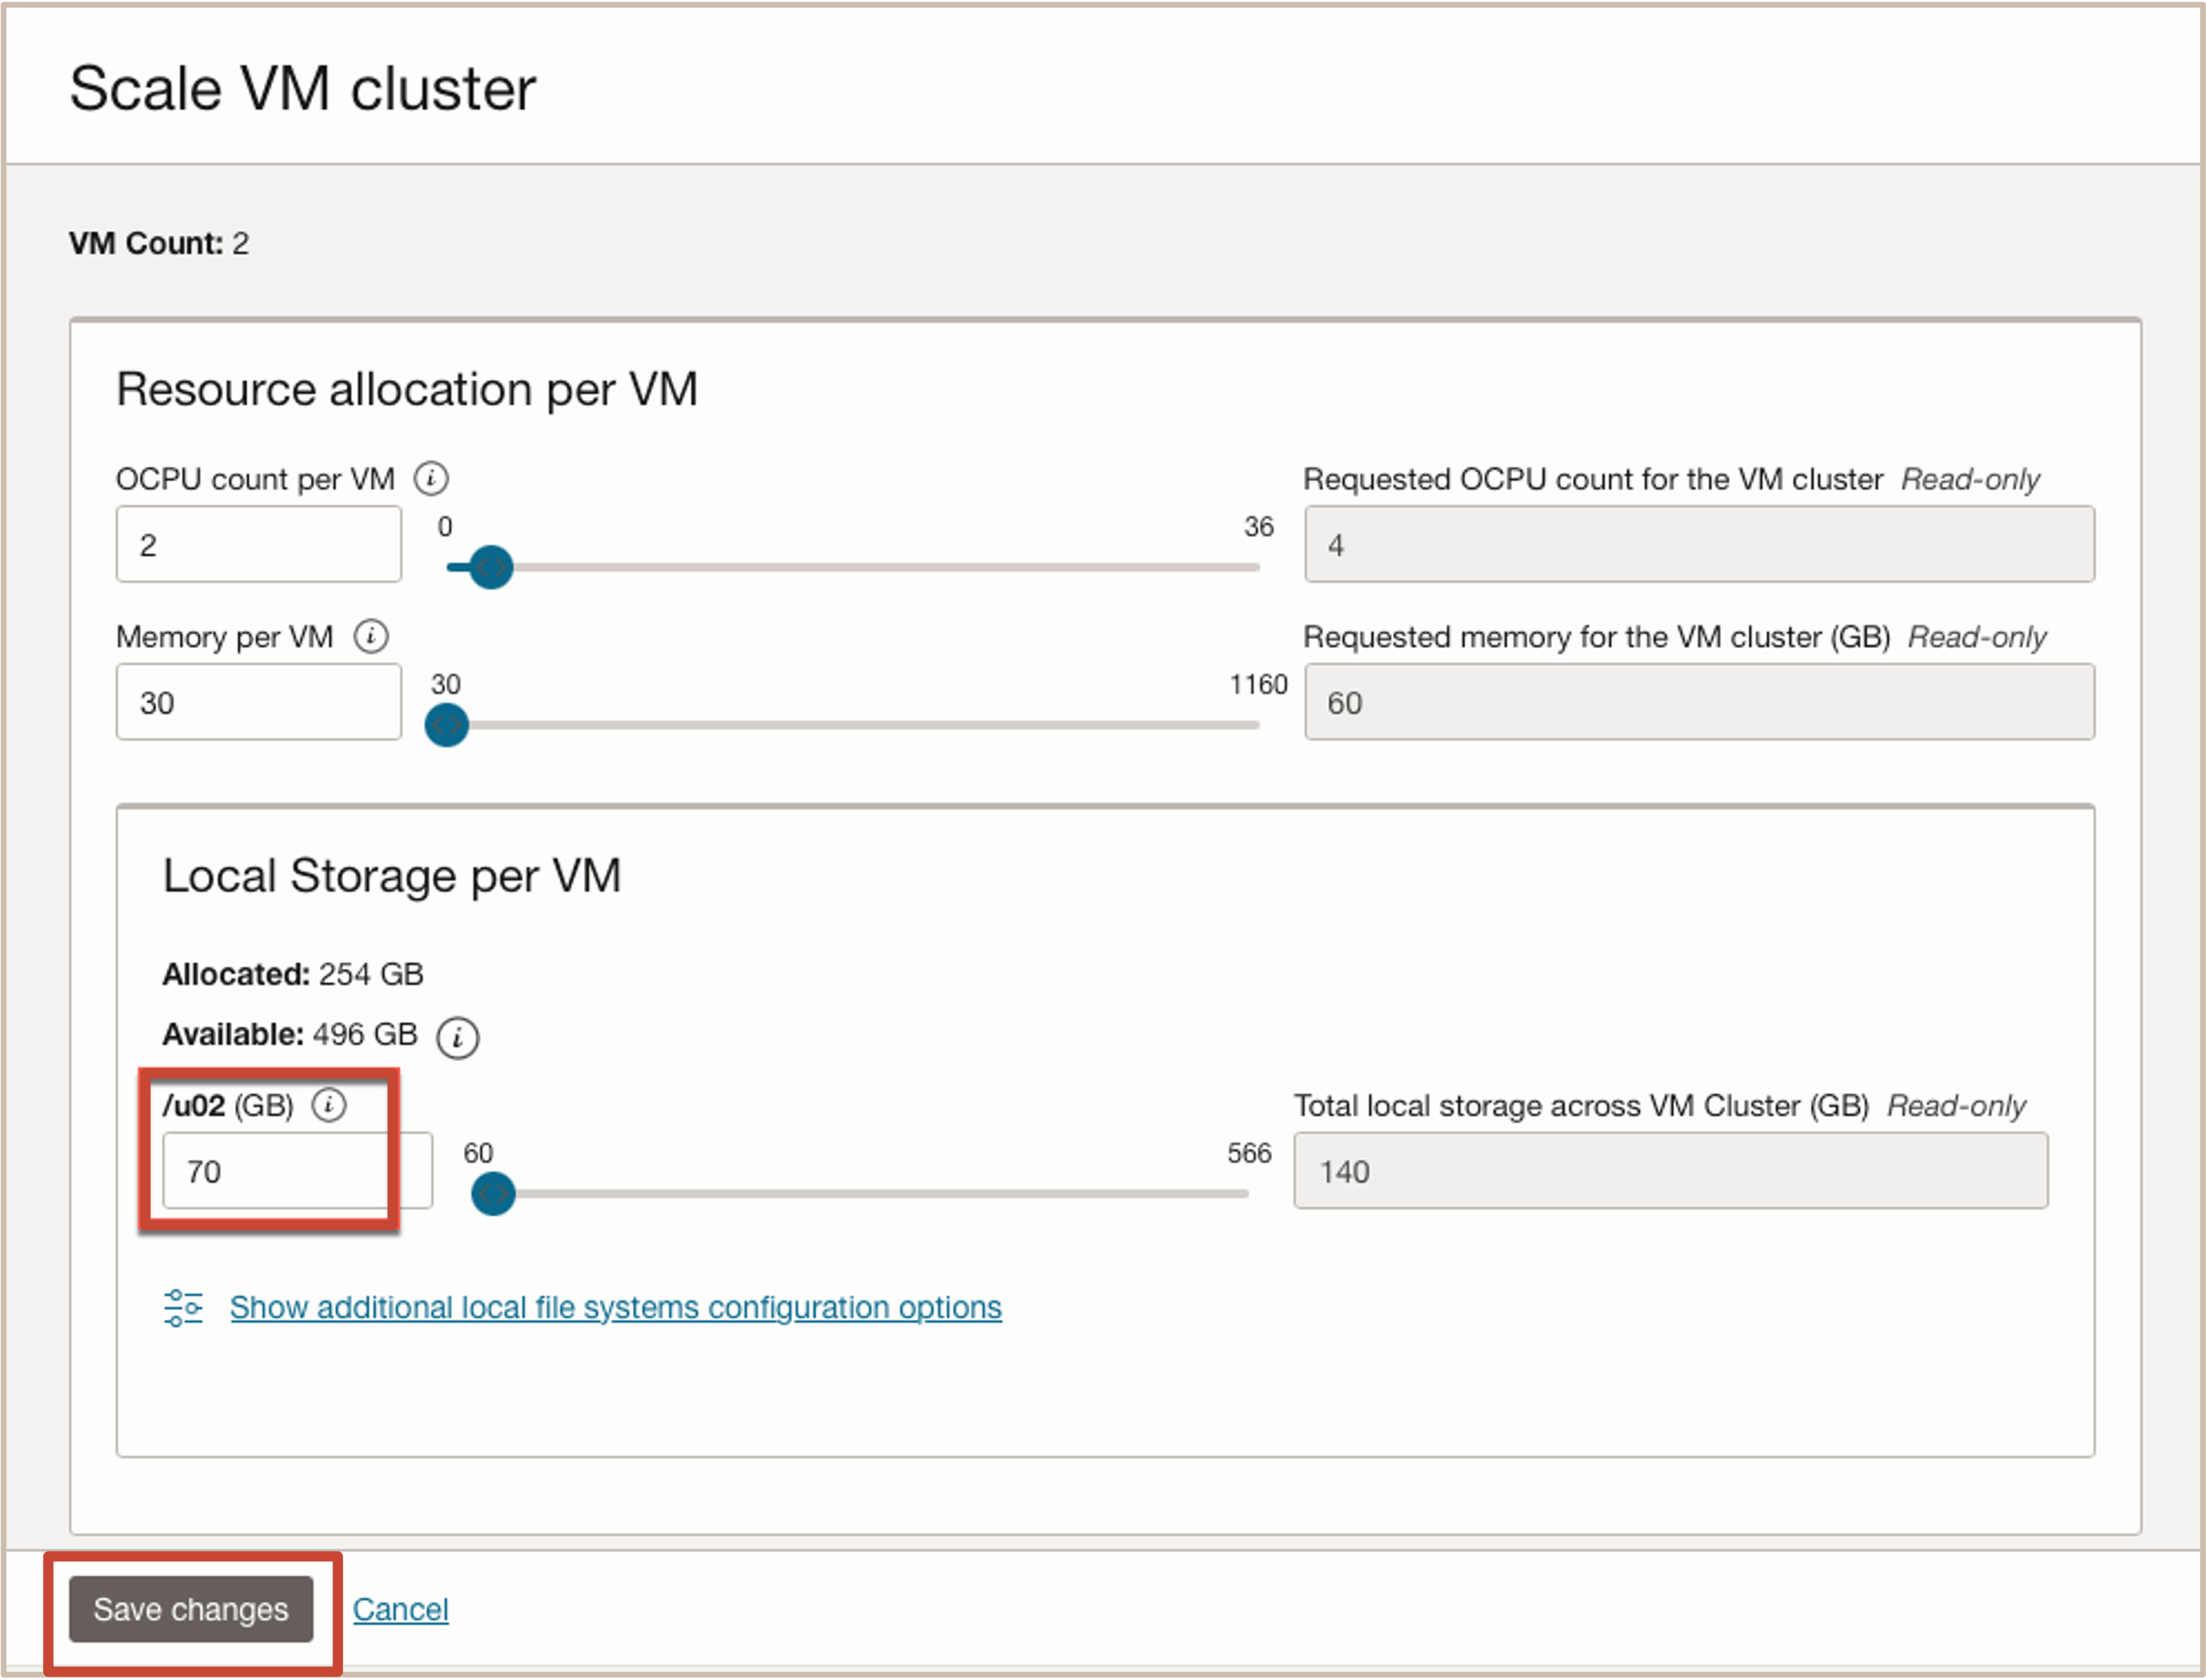Click the Cancel link

[400, 1609]
